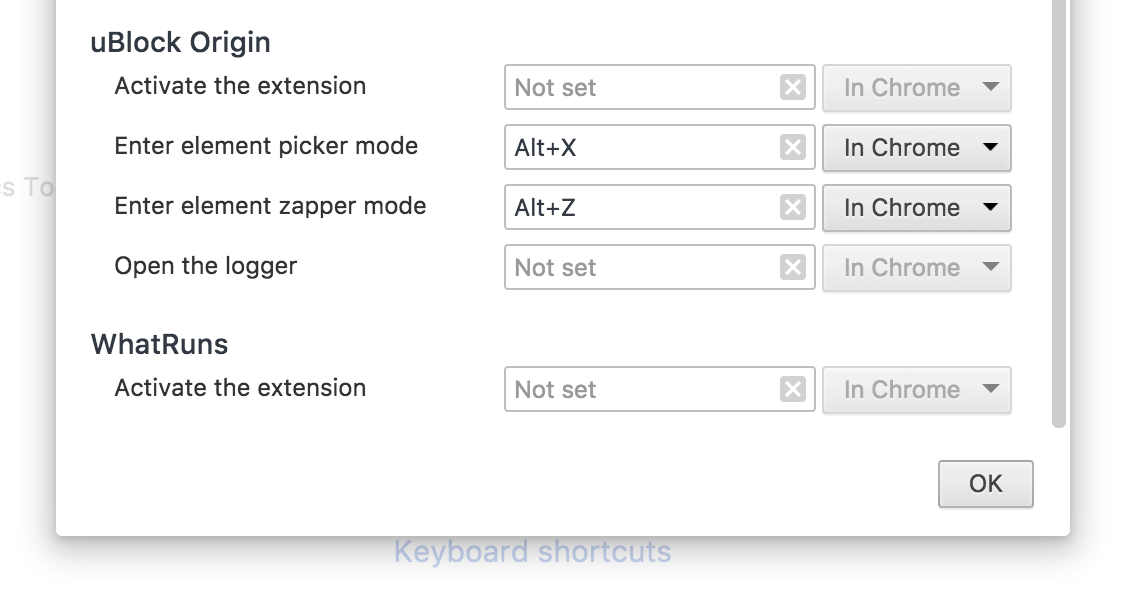
Task: Clear the Activate uBlock Origin shortcut field
Action: point(793,87)
